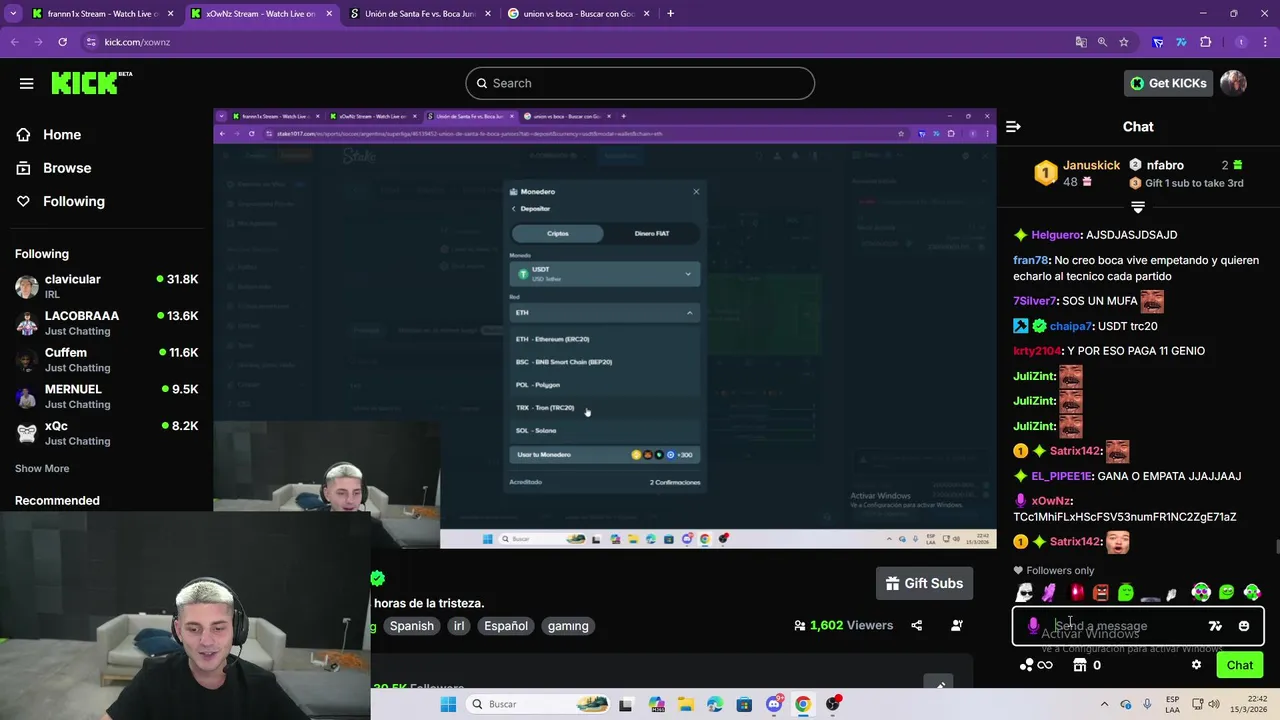Go back with browser back arrow
1280x720 pixels.
coord(15,42)
